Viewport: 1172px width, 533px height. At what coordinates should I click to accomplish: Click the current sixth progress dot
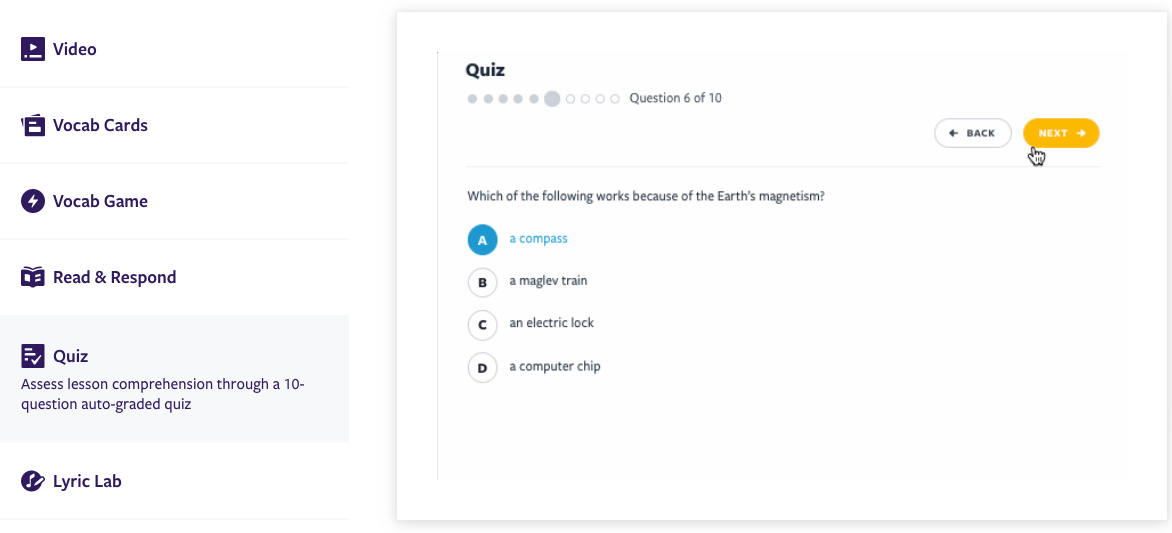coord(552,99)
